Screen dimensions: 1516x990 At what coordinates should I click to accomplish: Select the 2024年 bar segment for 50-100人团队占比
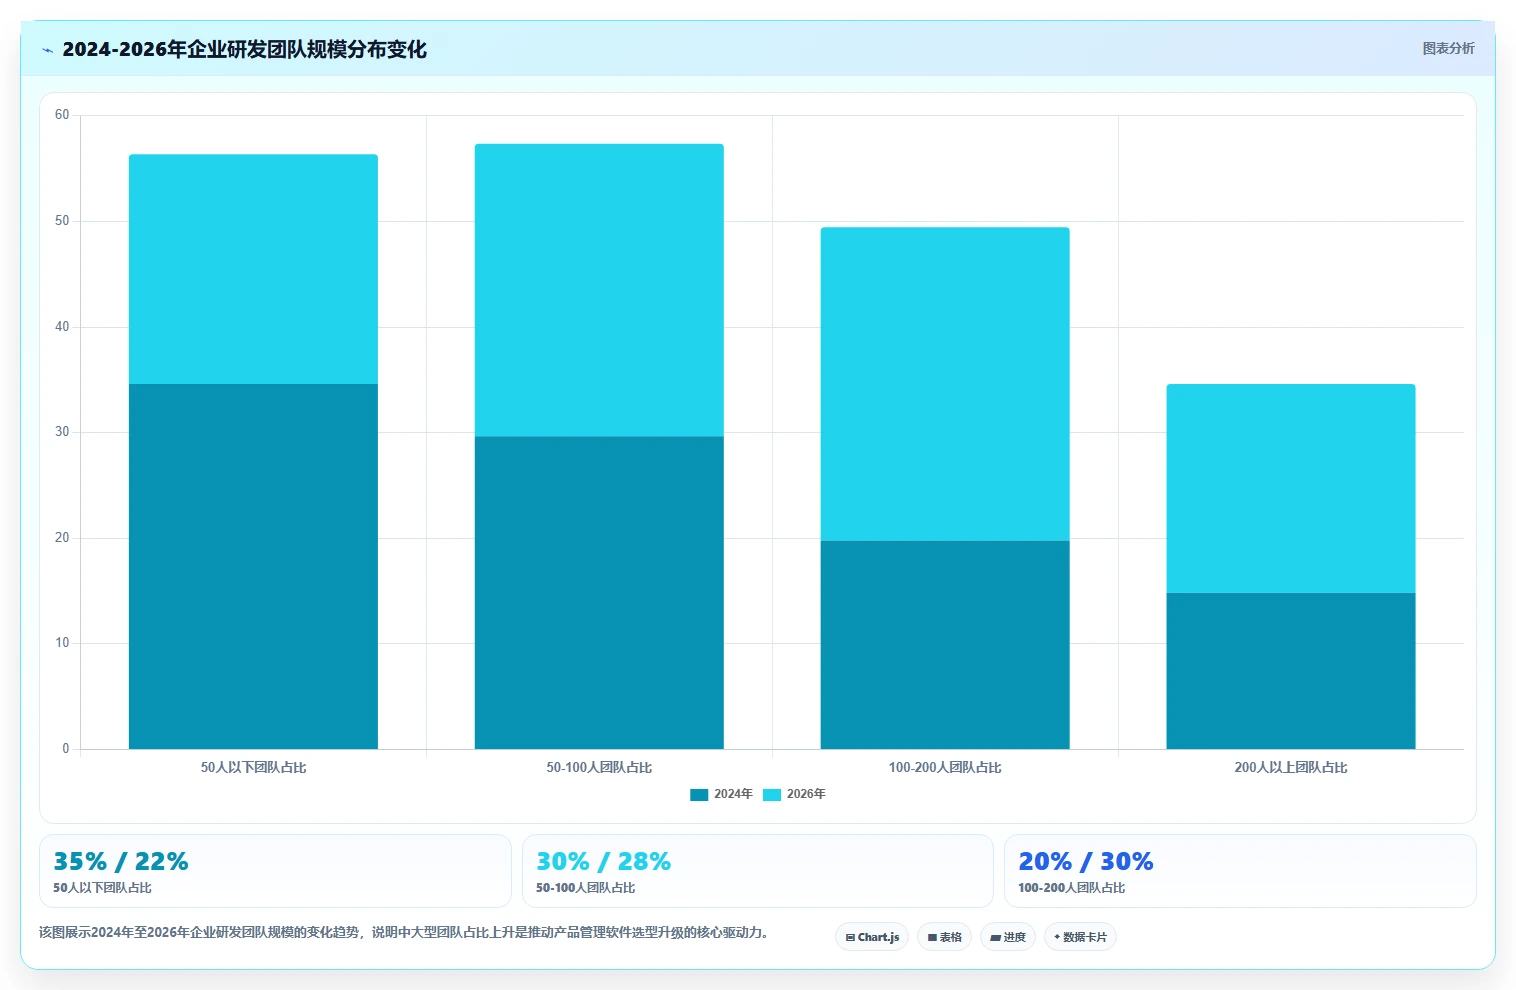click(599, 592)
